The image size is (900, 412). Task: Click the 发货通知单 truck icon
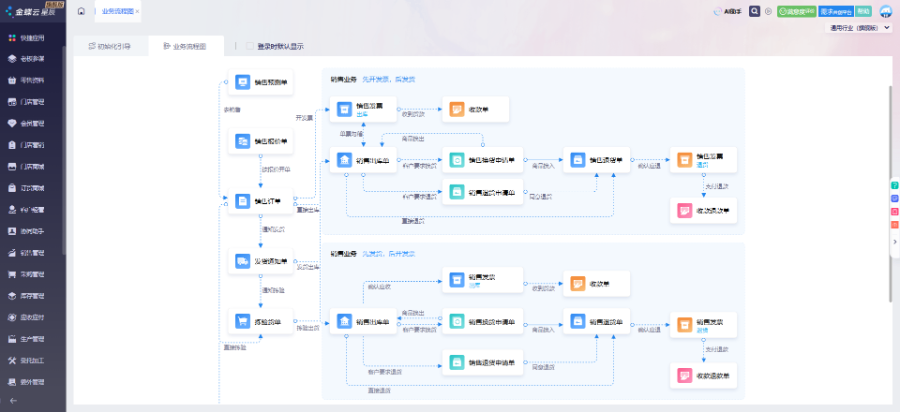point(243,261)
